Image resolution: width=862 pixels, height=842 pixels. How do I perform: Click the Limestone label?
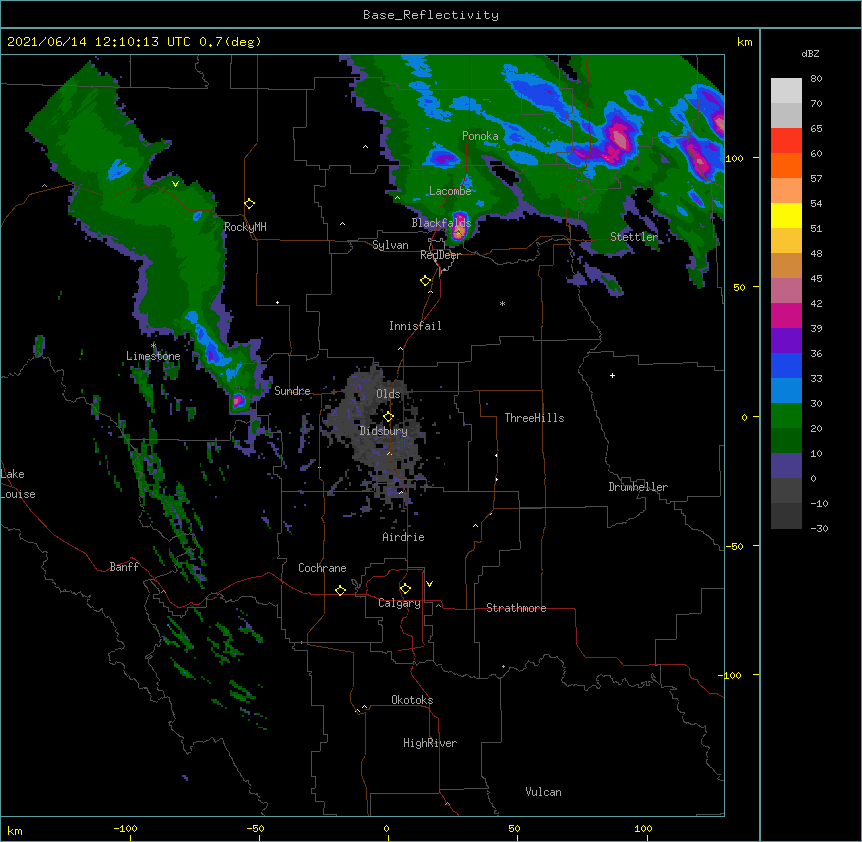(x=153, y=356)
